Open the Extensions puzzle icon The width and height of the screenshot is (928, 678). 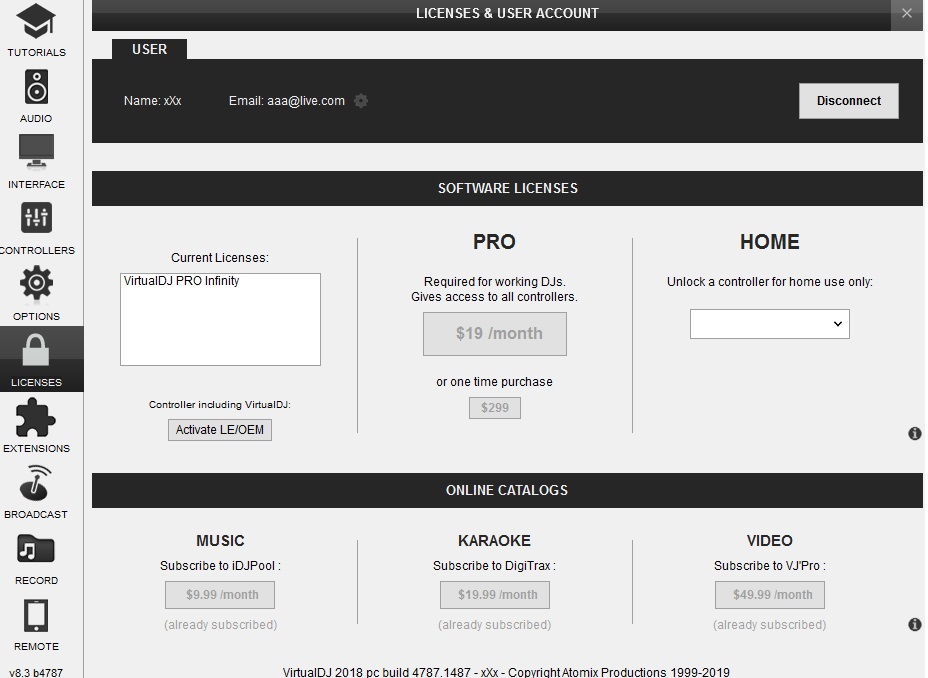click(36, 417)
